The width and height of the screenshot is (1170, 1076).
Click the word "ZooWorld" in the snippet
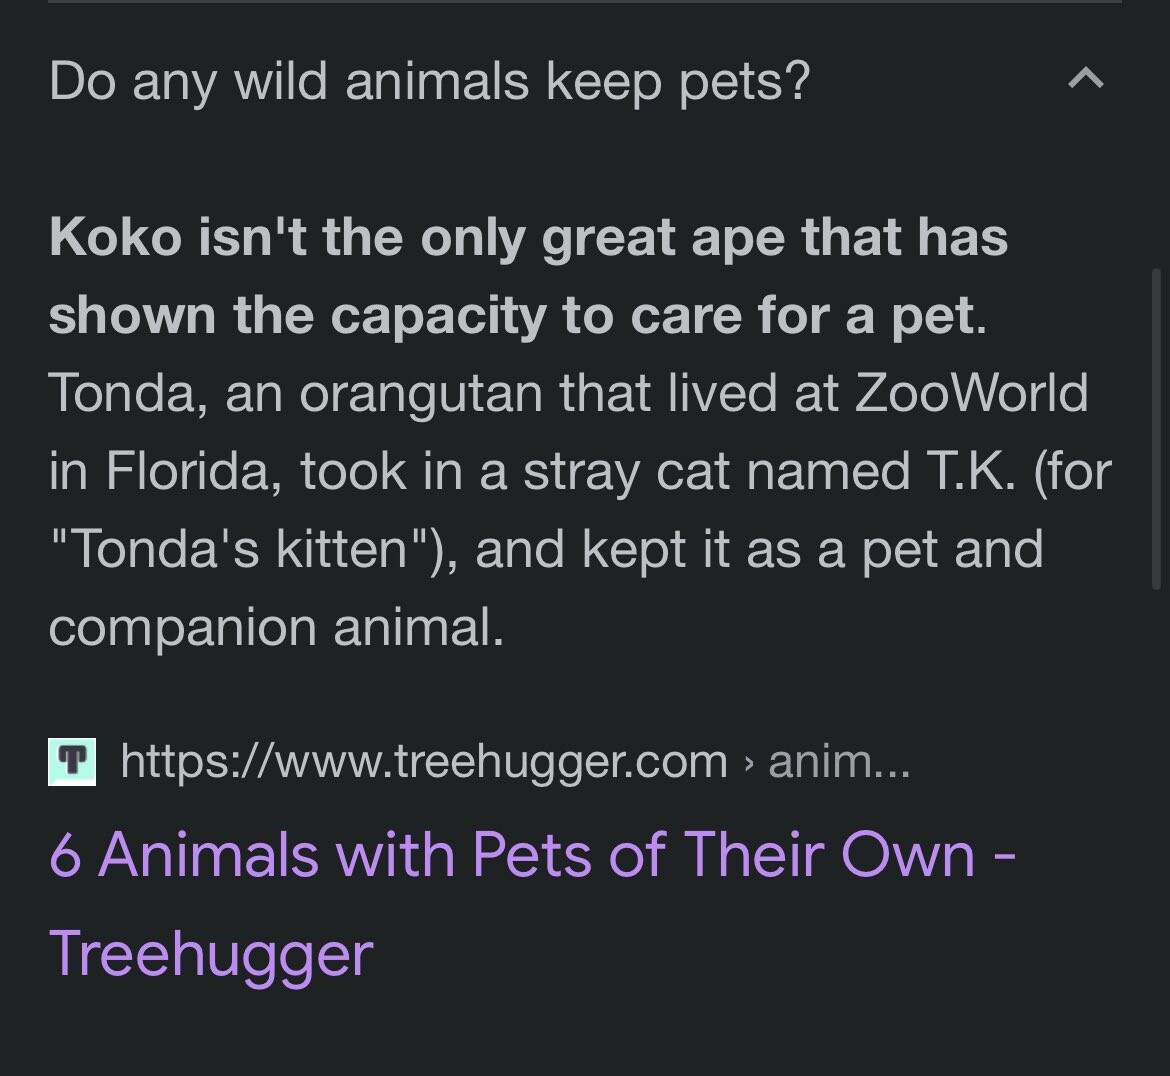tap(971, 392)
